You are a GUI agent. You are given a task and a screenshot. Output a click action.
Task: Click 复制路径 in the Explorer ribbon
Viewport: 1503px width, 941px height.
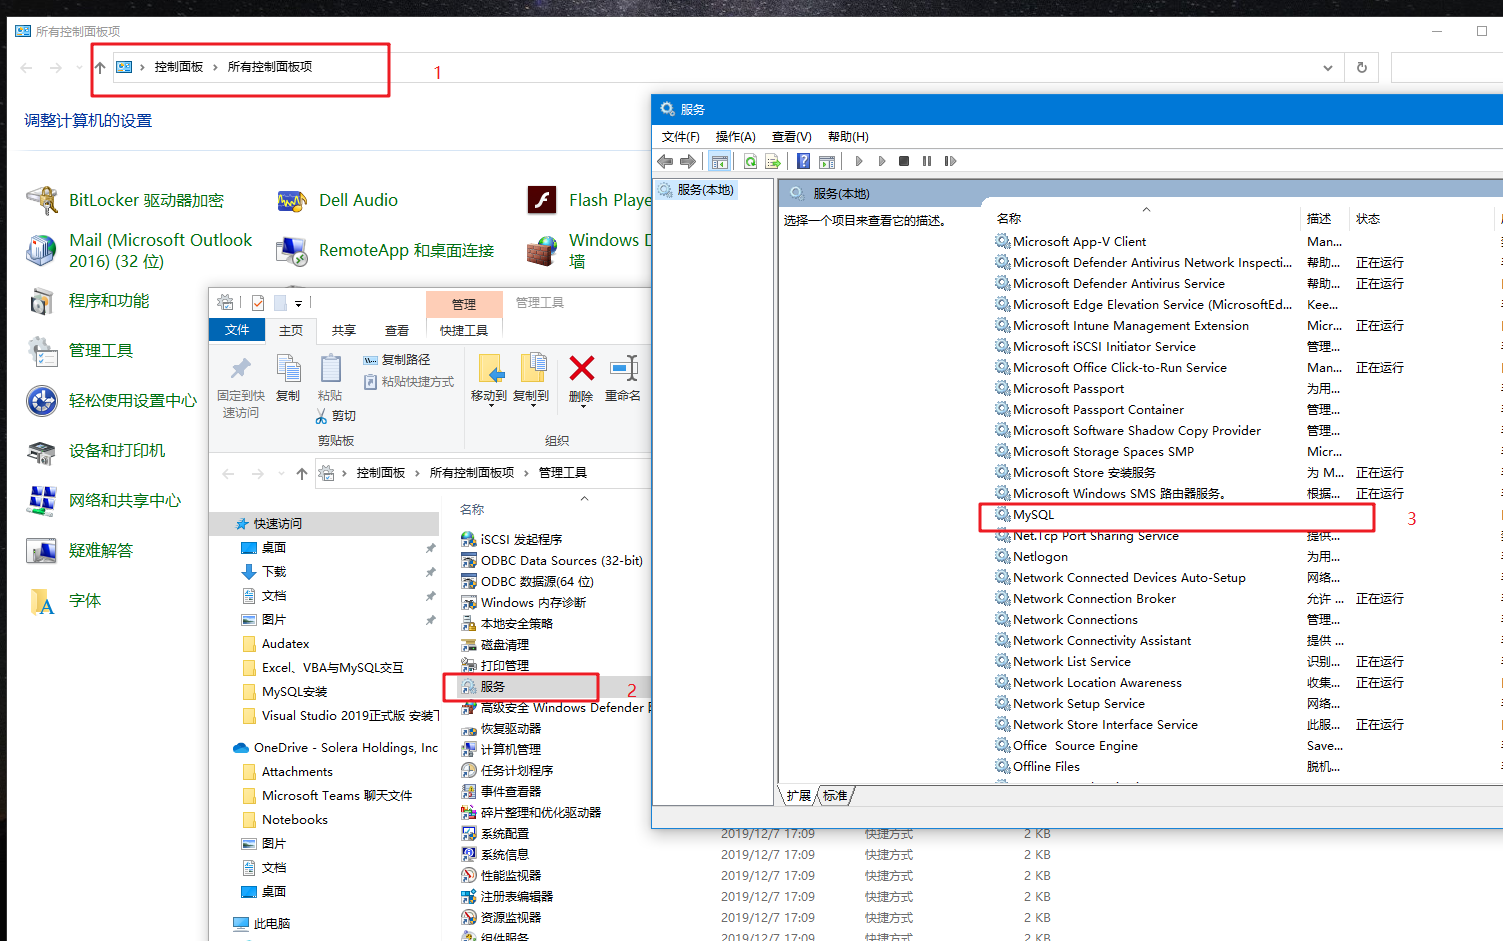coord(397,360)
